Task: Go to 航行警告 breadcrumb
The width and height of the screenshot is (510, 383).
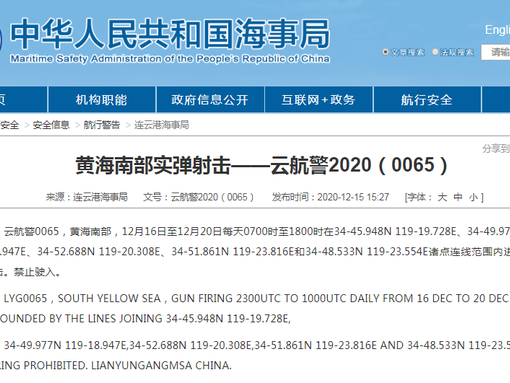Action: [x=101, y=125]
